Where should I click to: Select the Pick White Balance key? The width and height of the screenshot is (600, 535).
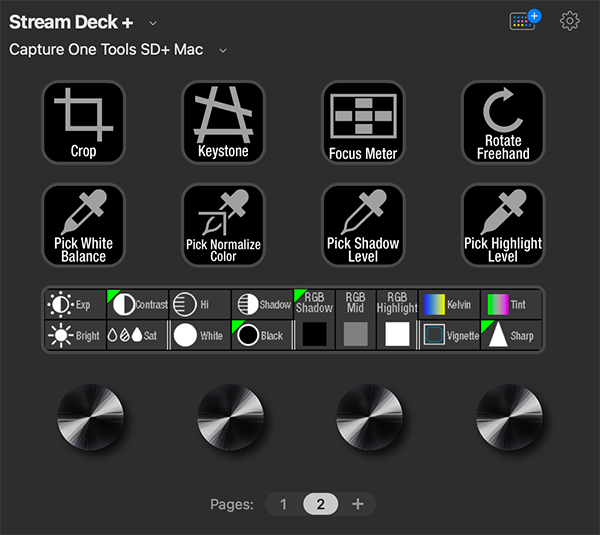83,225
